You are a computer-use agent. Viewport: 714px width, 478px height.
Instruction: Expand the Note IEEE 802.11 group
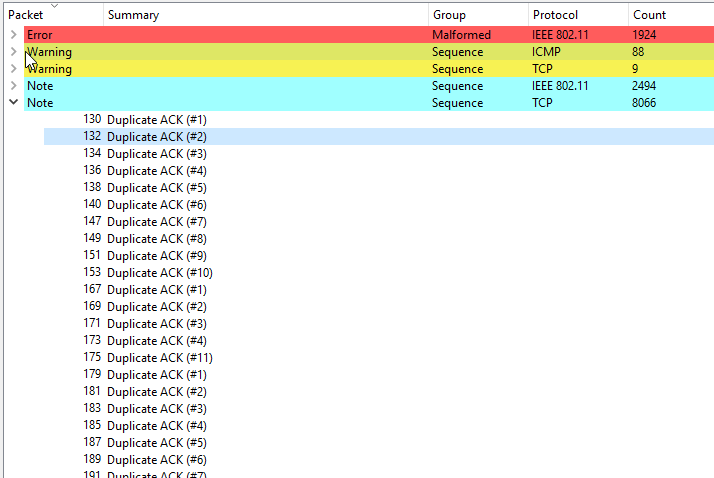[13, 86]
